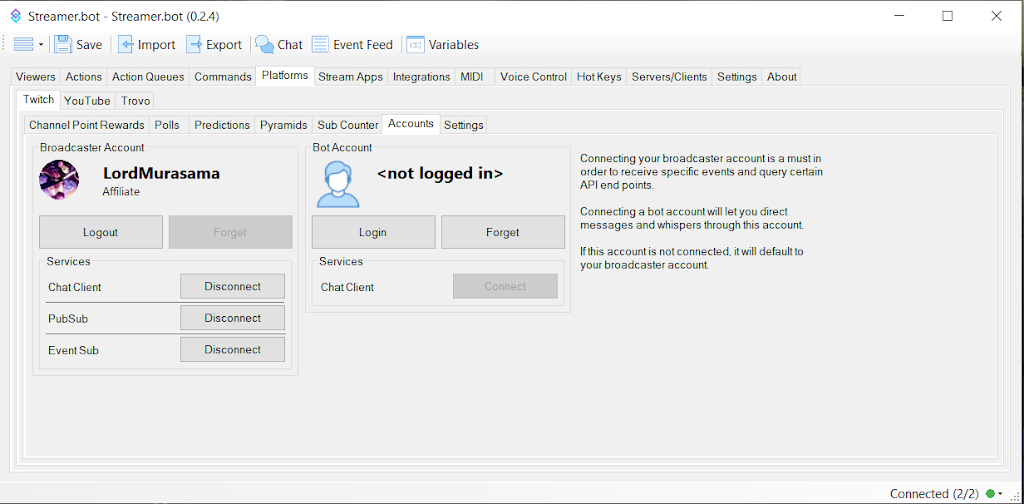Open Variables from the toolbar icon

point(415,44)
